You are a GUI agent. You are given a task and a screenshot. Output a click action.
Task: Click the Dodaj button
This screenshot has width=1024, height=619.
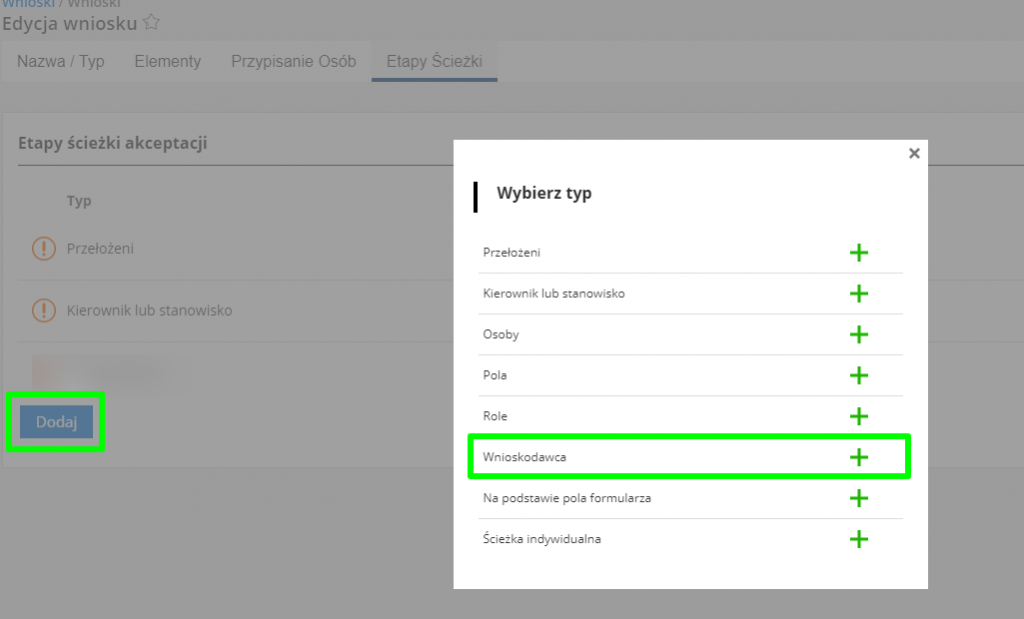click(x=56, y=422)
